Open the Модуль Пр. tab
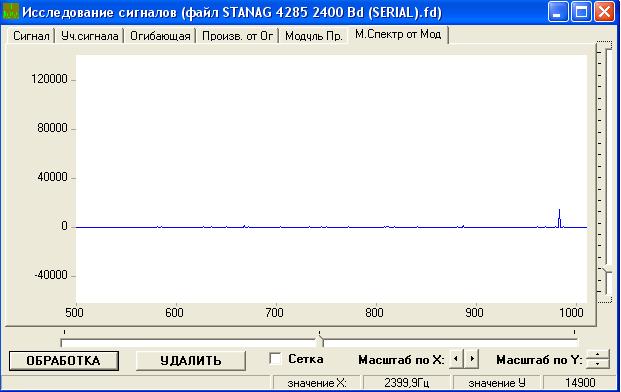This screenshot has height=392, width=621. pos(314,36)
